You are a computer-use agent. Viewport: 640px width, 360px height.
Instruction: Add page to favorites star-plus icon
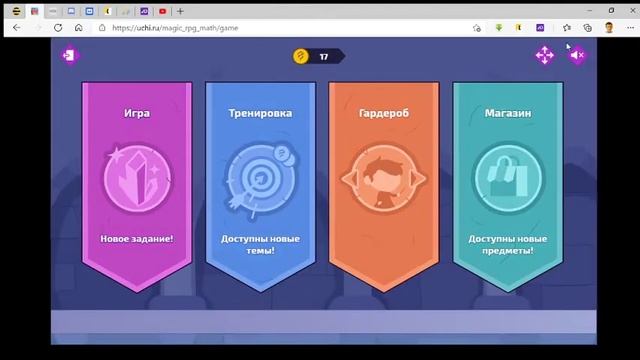pyautogui.click(x=477, y=28)
